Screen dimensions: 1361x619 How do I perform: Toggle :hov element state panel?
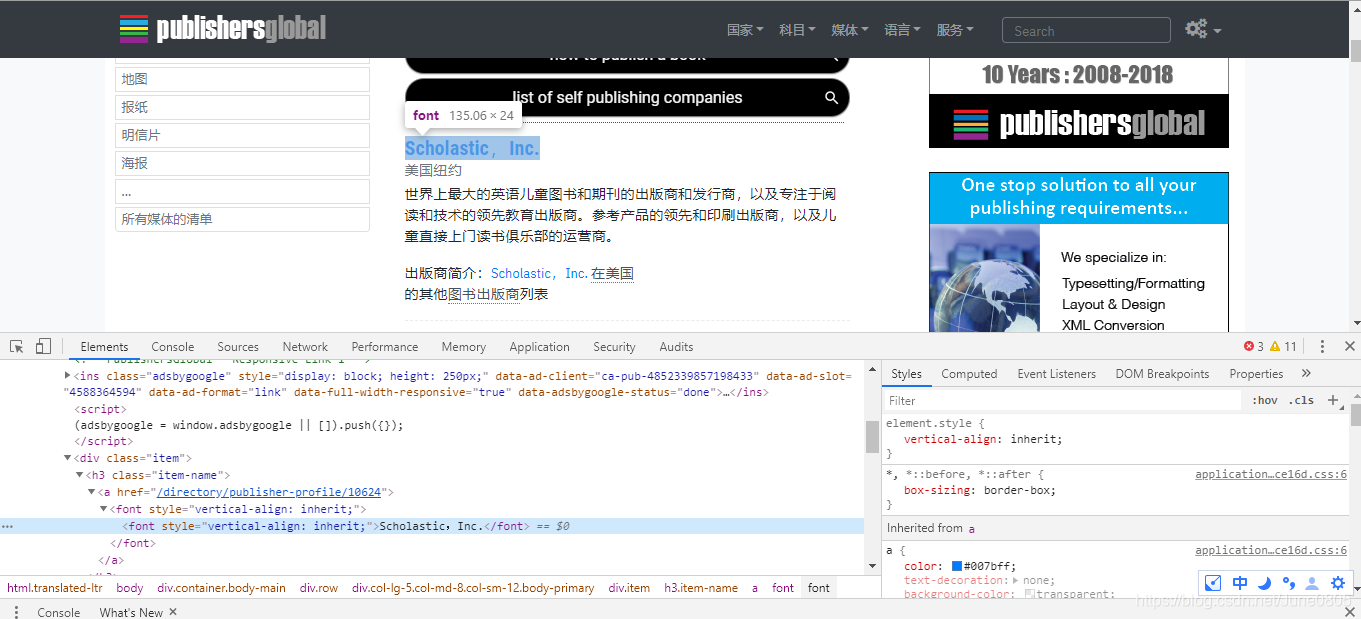(x=1265, y=400)
